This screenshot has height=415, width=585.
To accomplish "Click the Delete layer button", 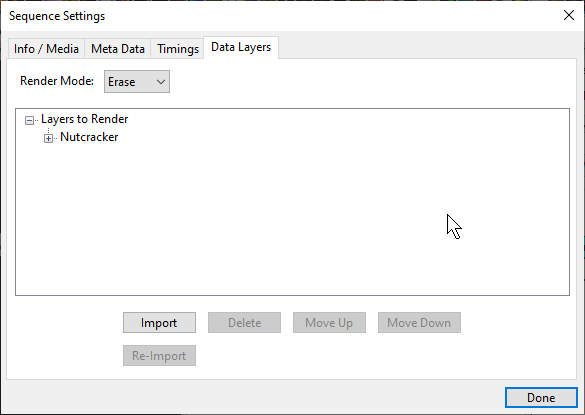I will pyautogui.click(x=244, y=322).
